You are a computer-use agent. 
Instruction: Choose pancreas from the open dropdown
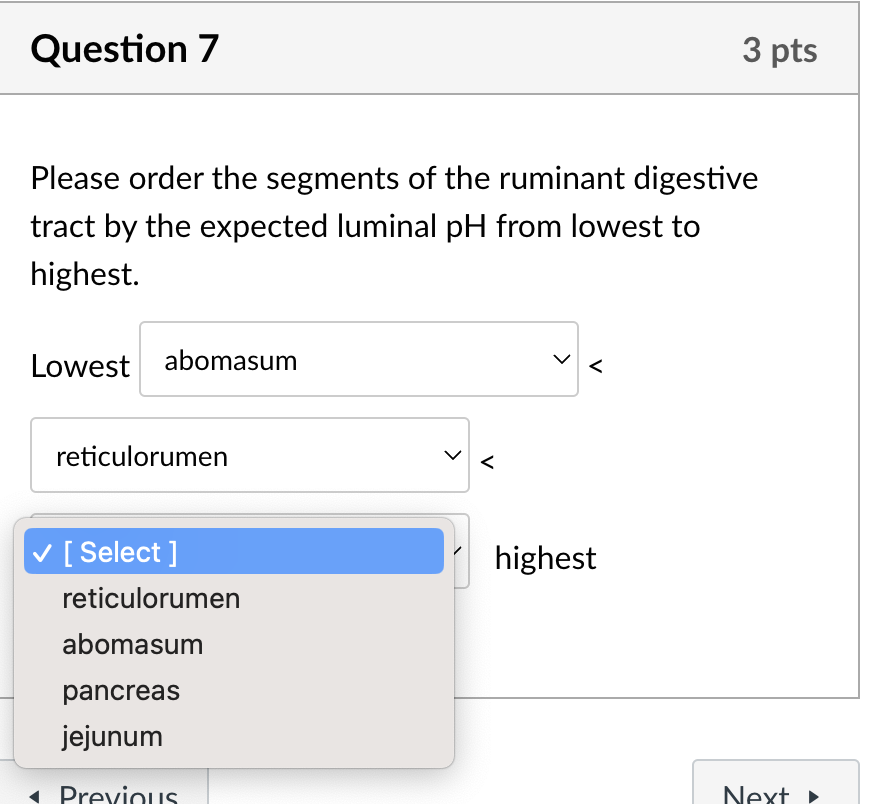coord(121,690)
